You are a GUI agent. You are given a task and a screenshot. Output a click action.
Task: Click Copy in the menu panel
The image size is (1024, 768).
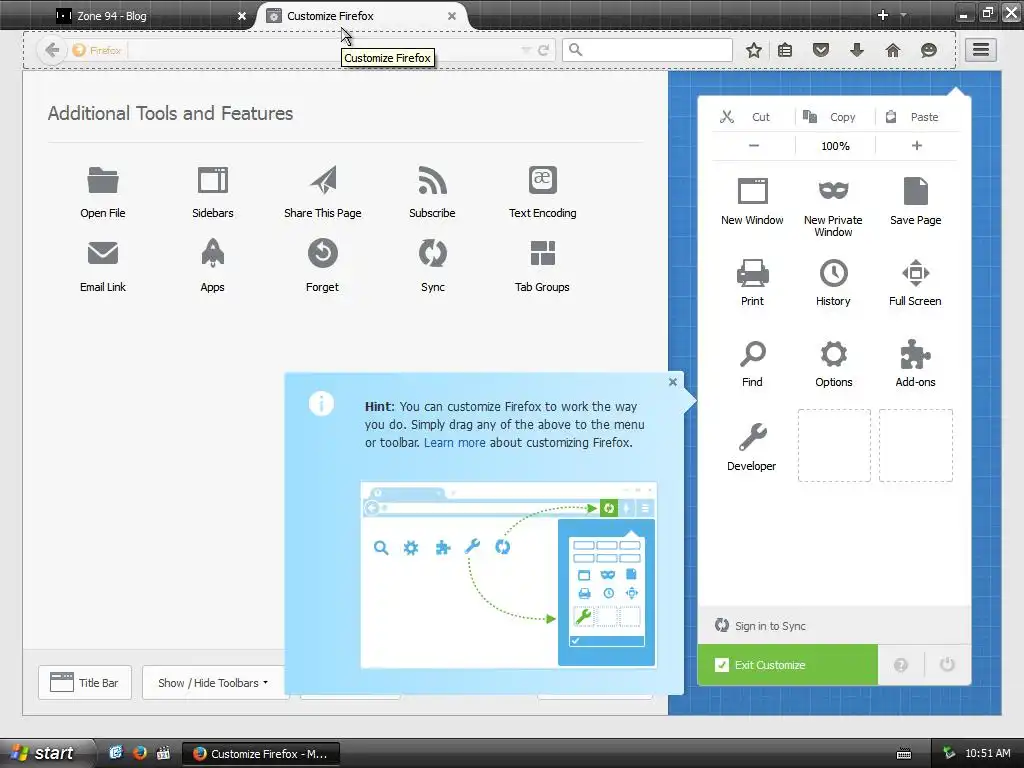coord(835,117)
